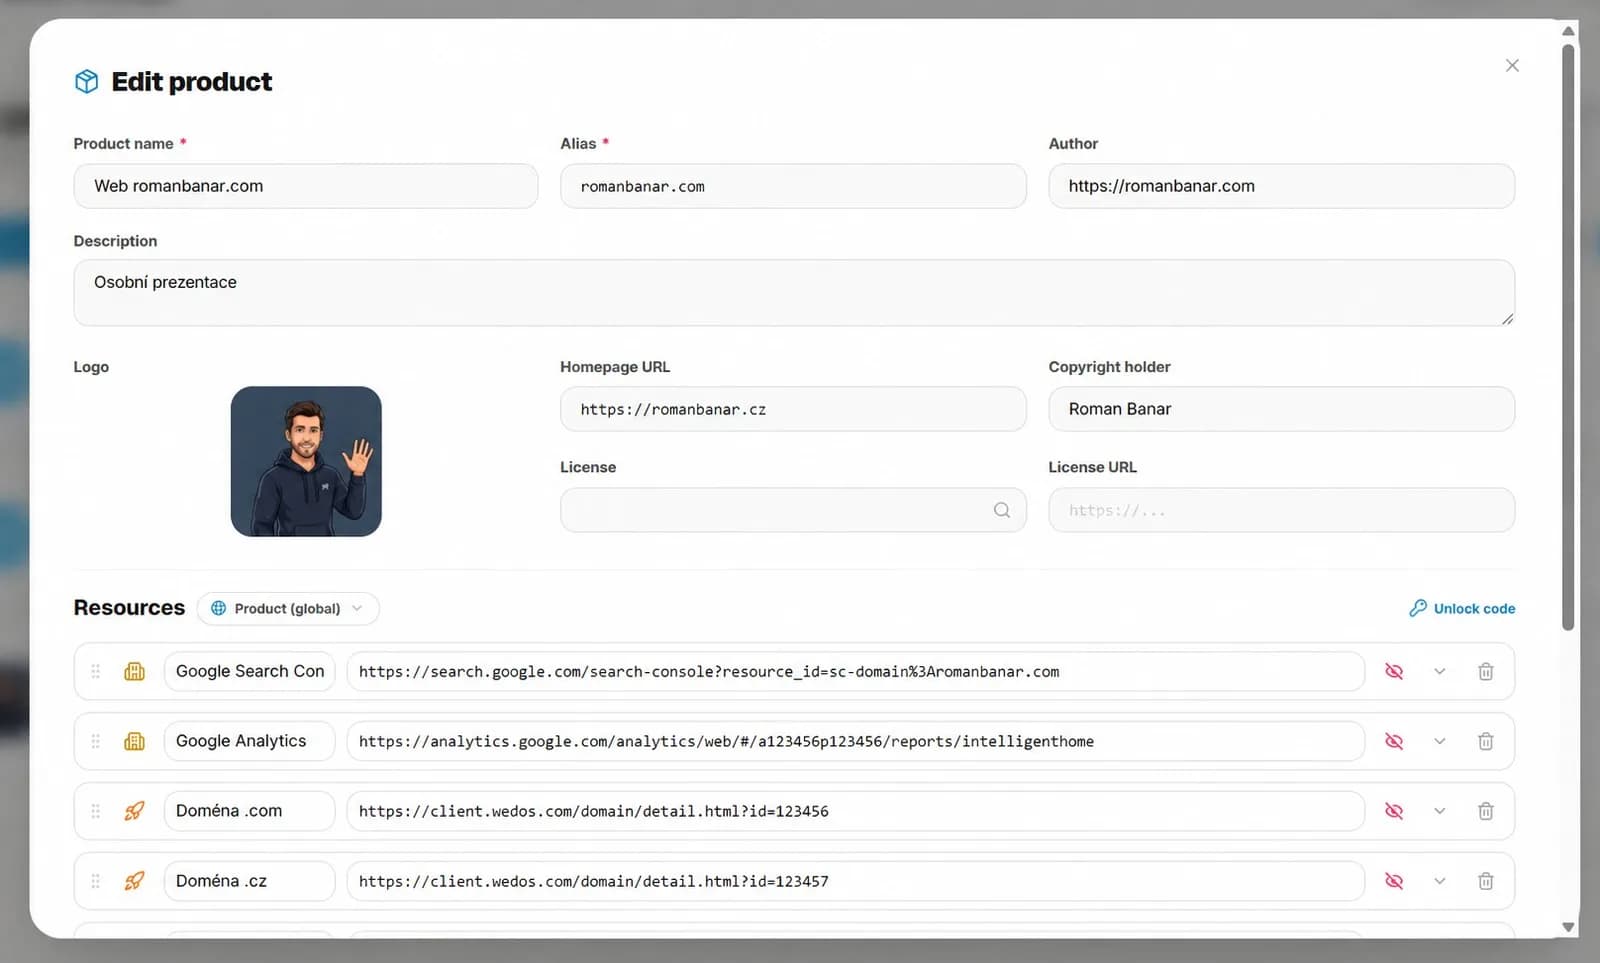
Task: Edit the Doména .cz URL field
Action: click(855, 881)
